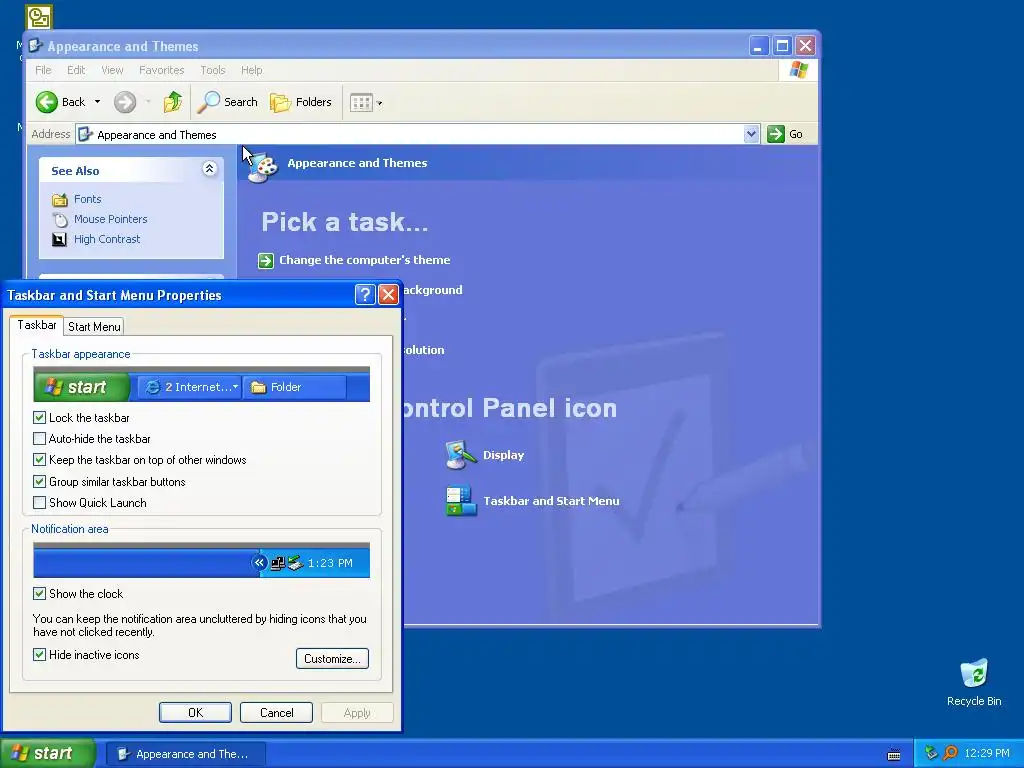This screenshot has height=768, width=1024.
Task: Open Taskbar and Start Menu link
Action: [551, 501]
